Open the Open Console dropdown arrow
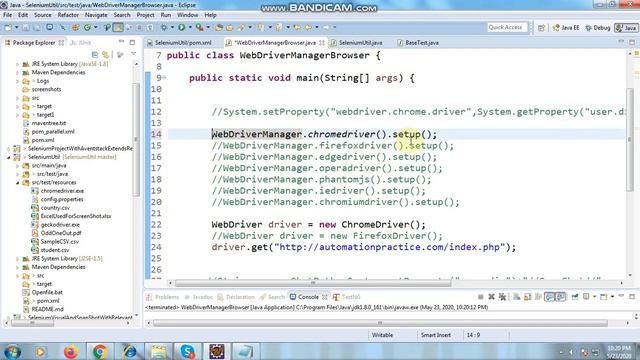The image size is (640, 360). 612,297
